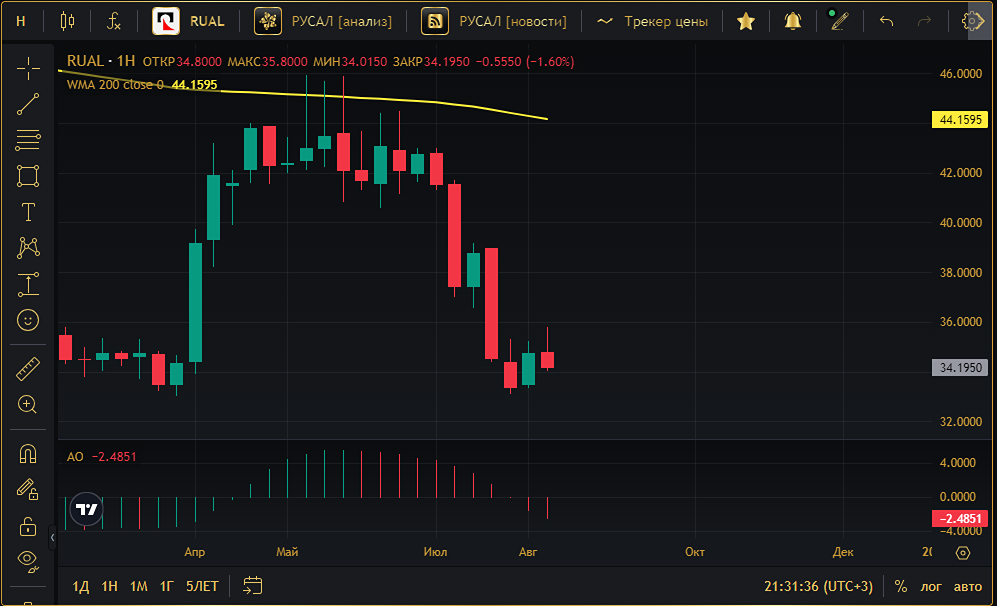Click the 40.0000 price axis label
Image resolution: width=997 pixels, height=606 pixels.
pyautogui.click(x=961, y=223)
